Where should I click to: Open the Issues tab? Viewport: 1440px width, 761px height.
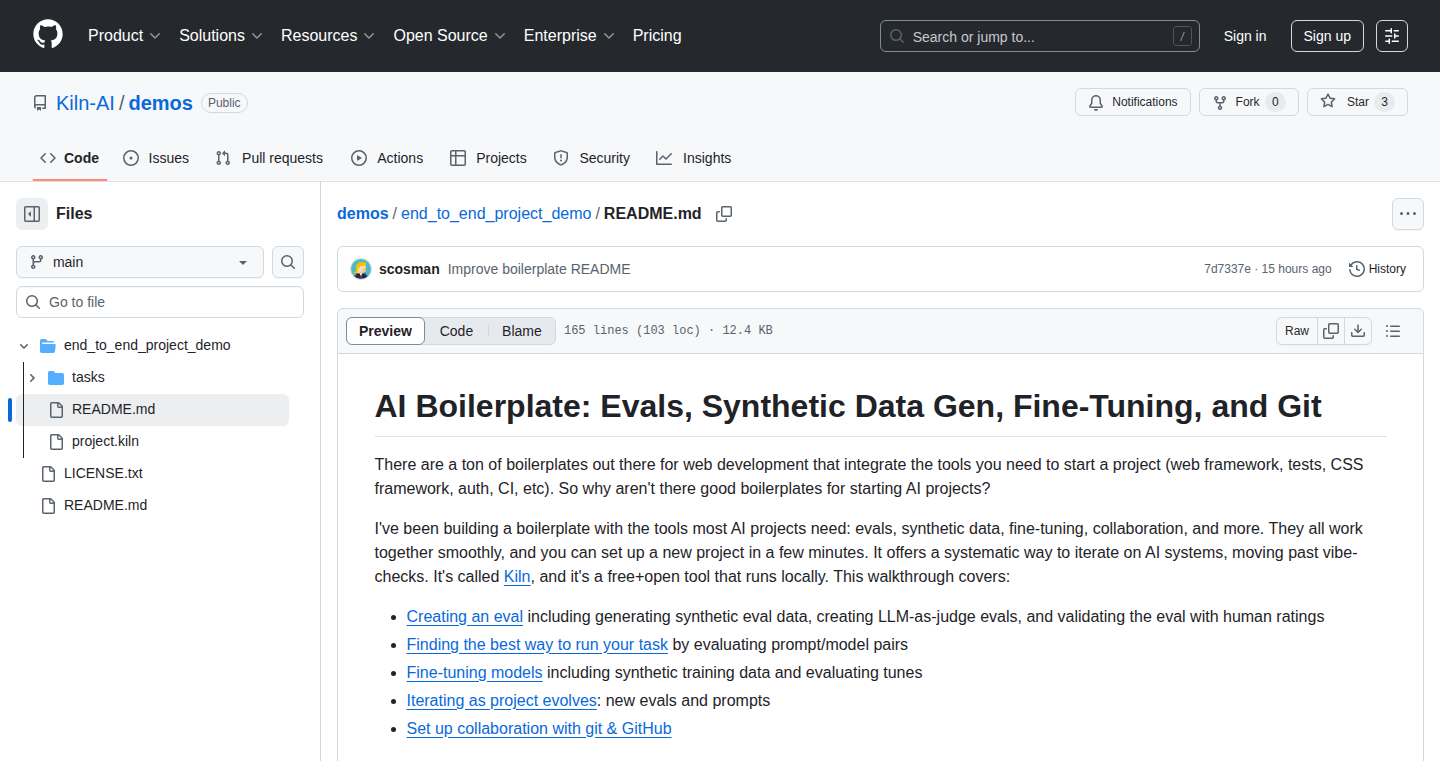(156, 158)
